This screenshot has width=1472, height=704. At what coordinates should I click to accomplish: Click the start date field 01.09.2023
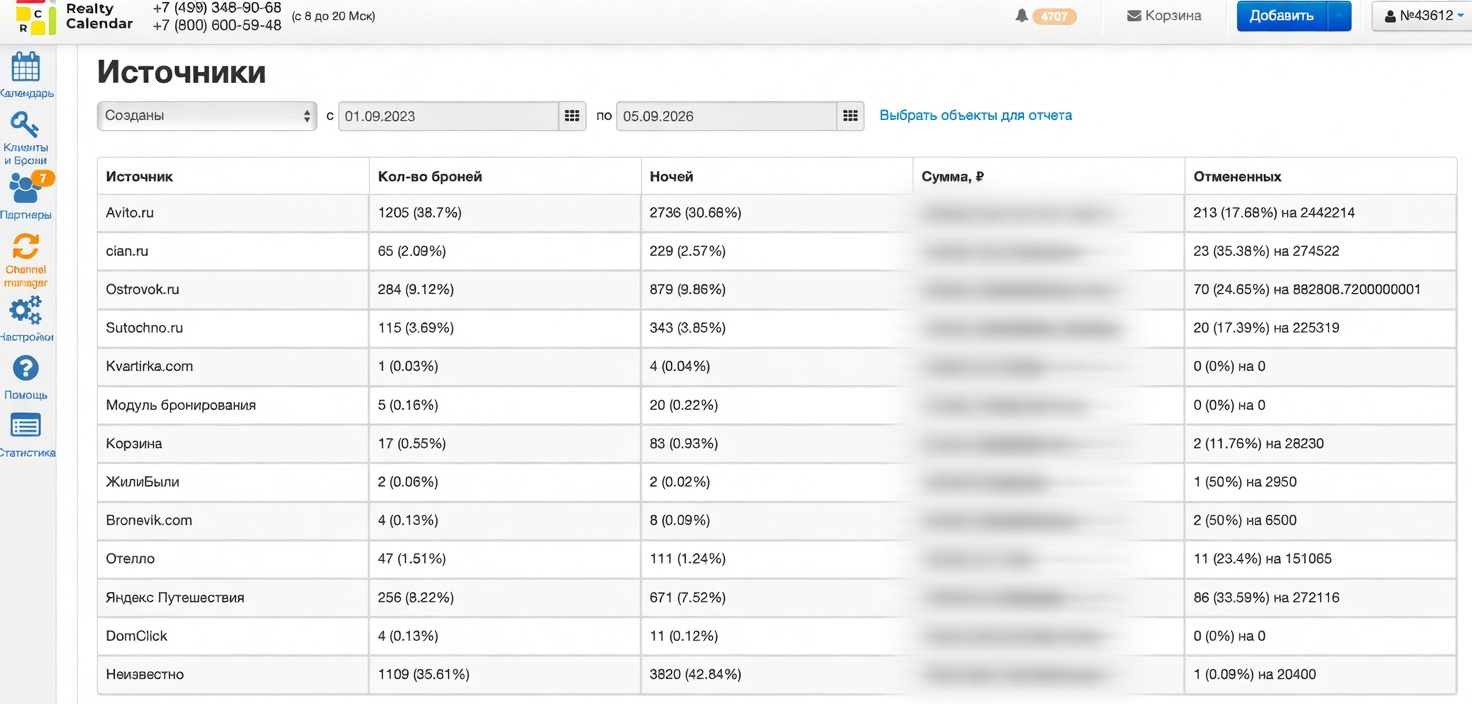[448, 116]
